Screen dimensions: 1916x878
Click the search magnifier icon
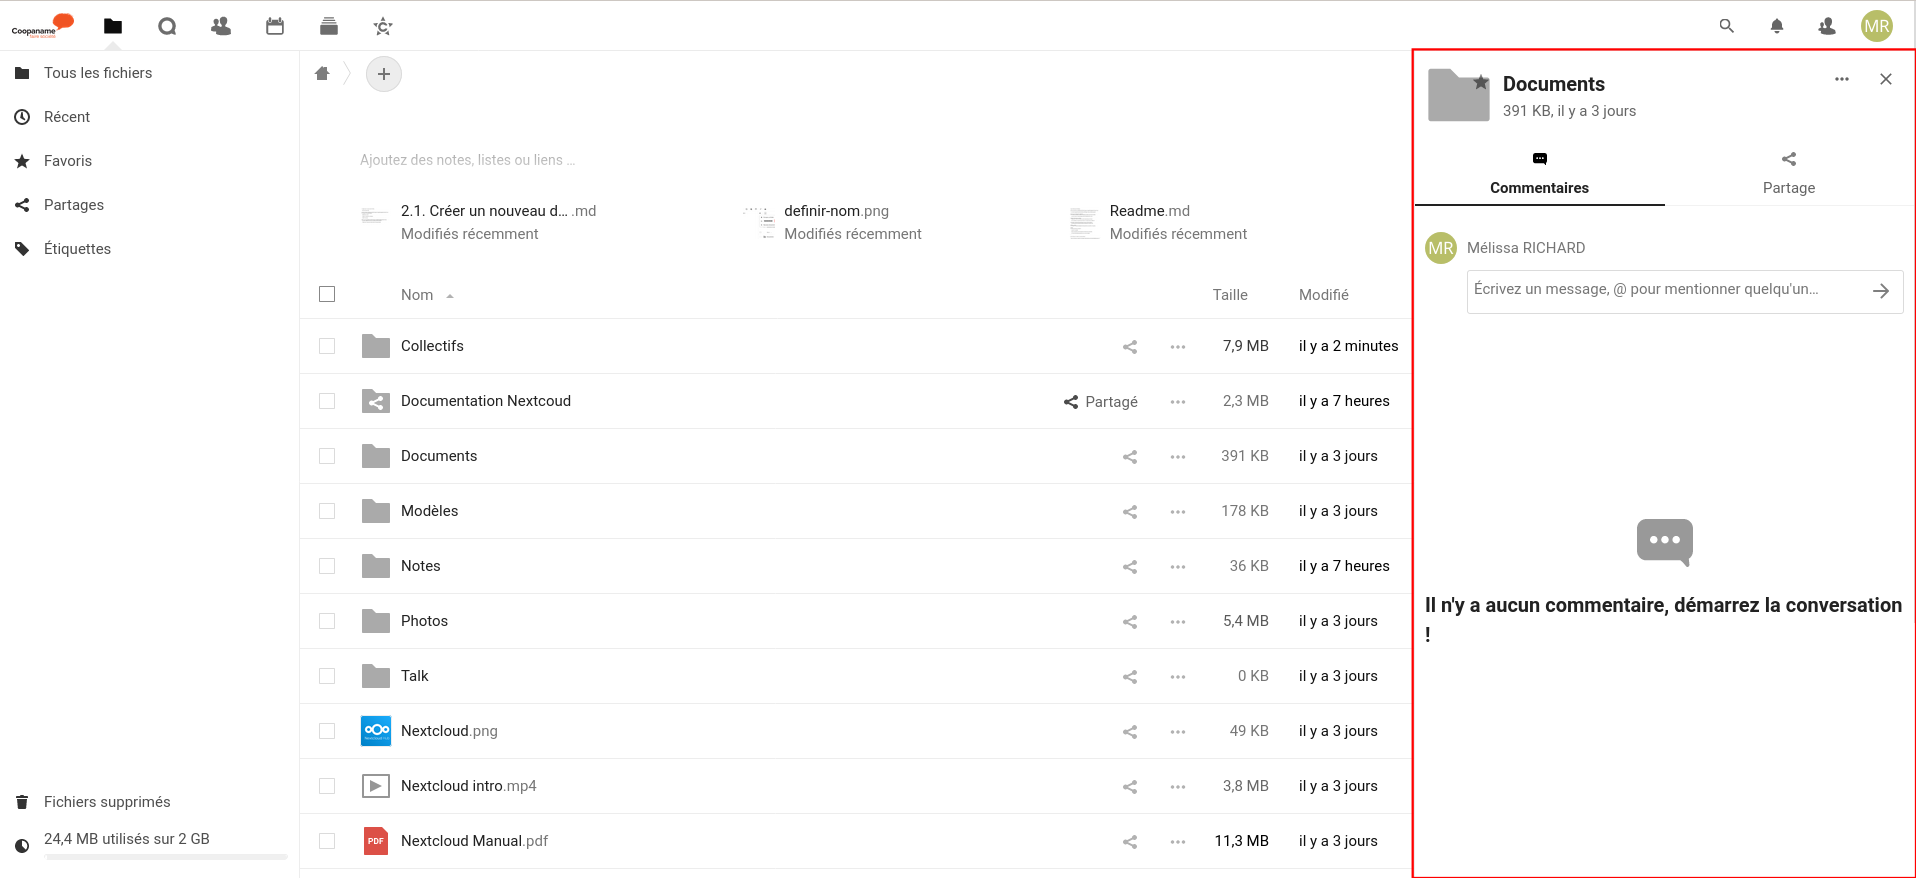[1726, 27]
